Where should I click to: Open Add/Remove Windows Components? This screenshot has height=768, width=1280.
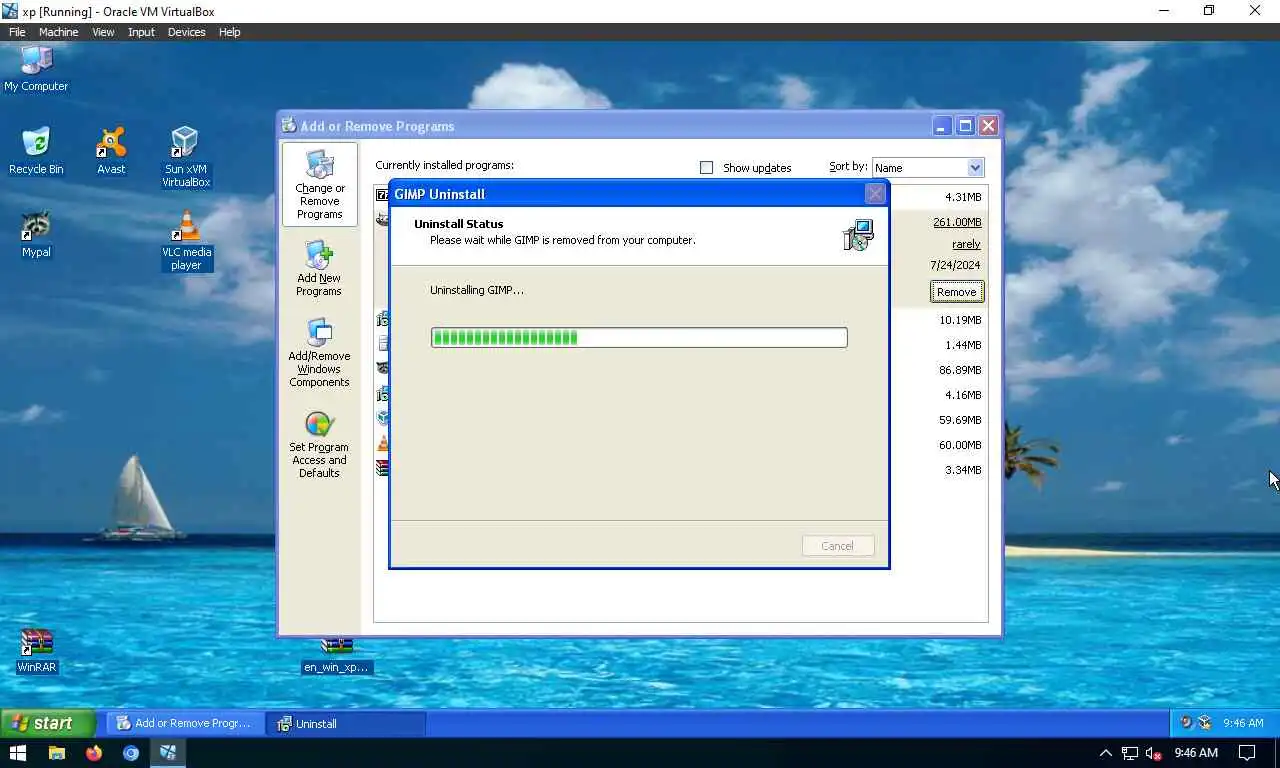pos(319,353)
